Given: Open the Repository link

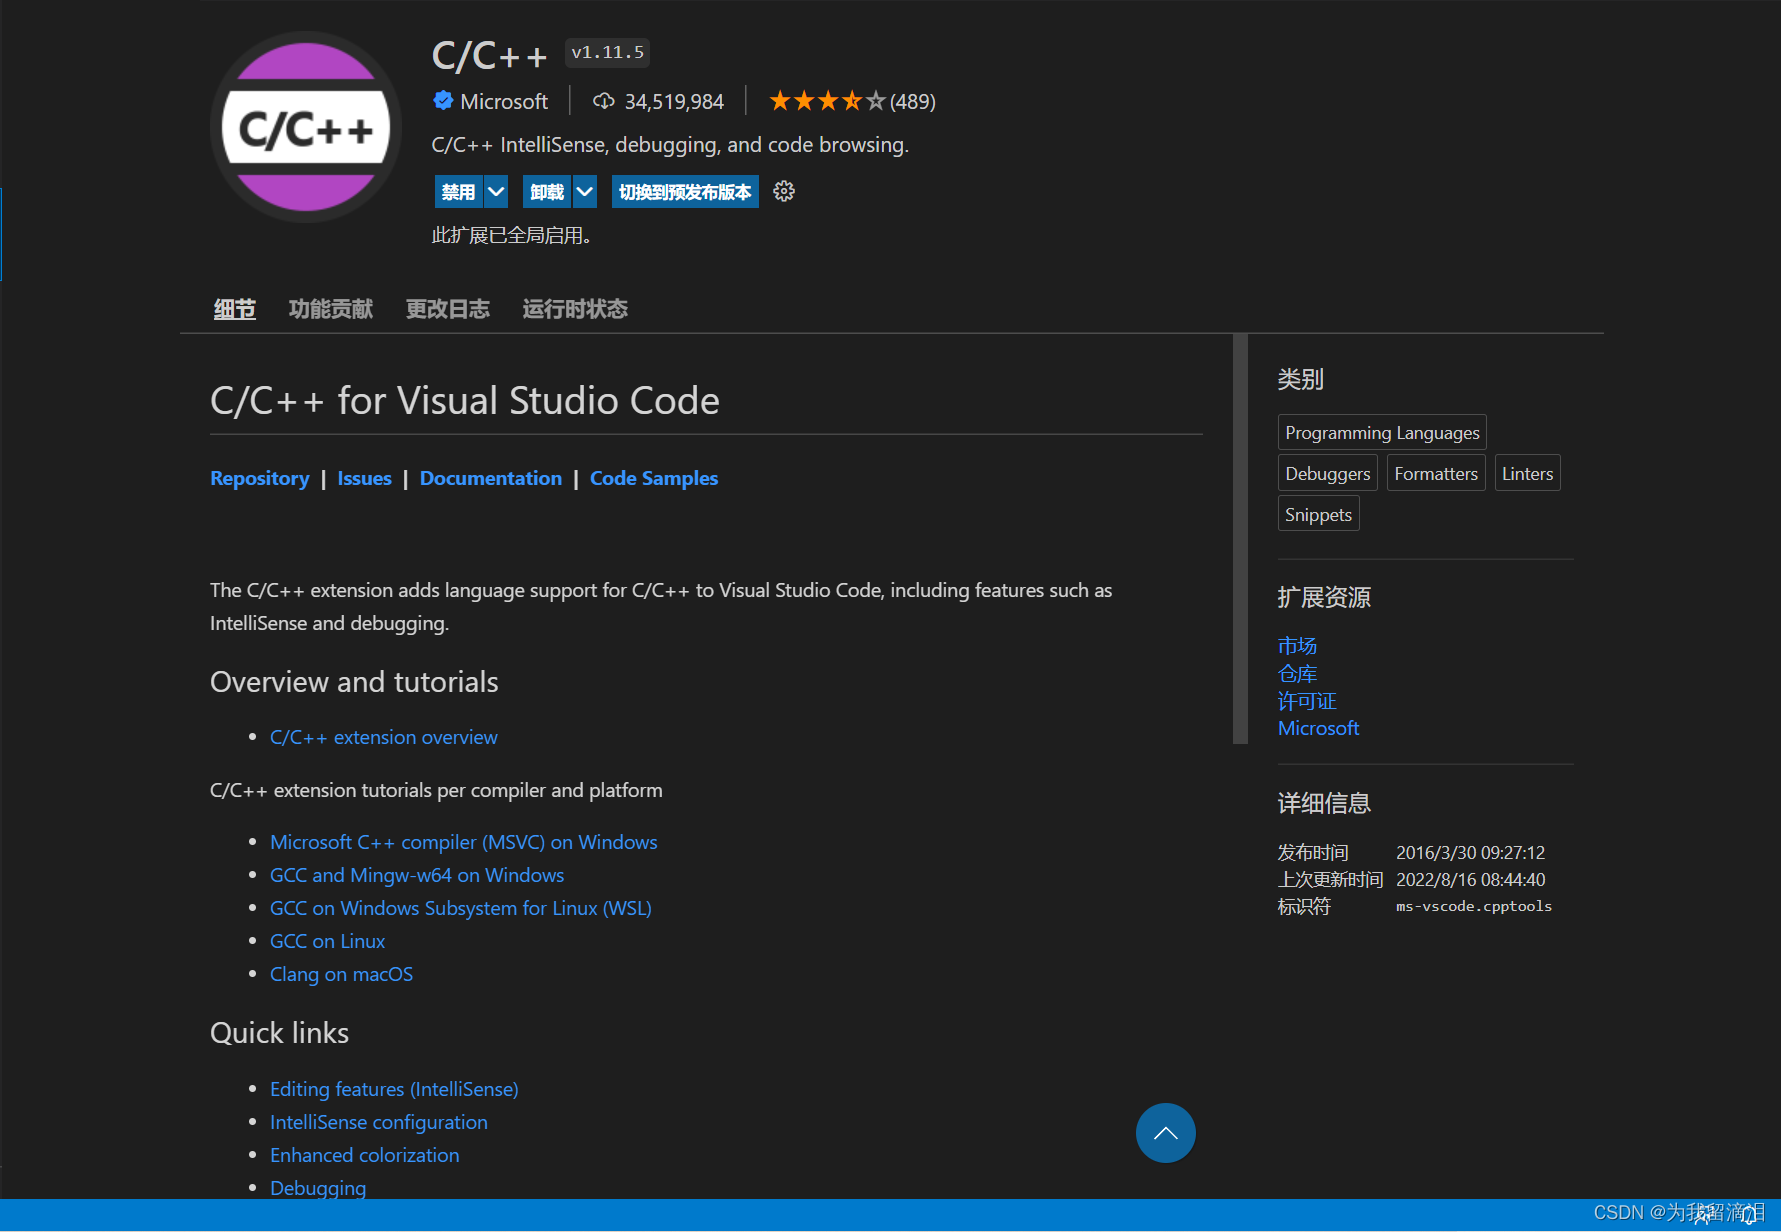Looking at the screenshot, I should click(260, 478).
